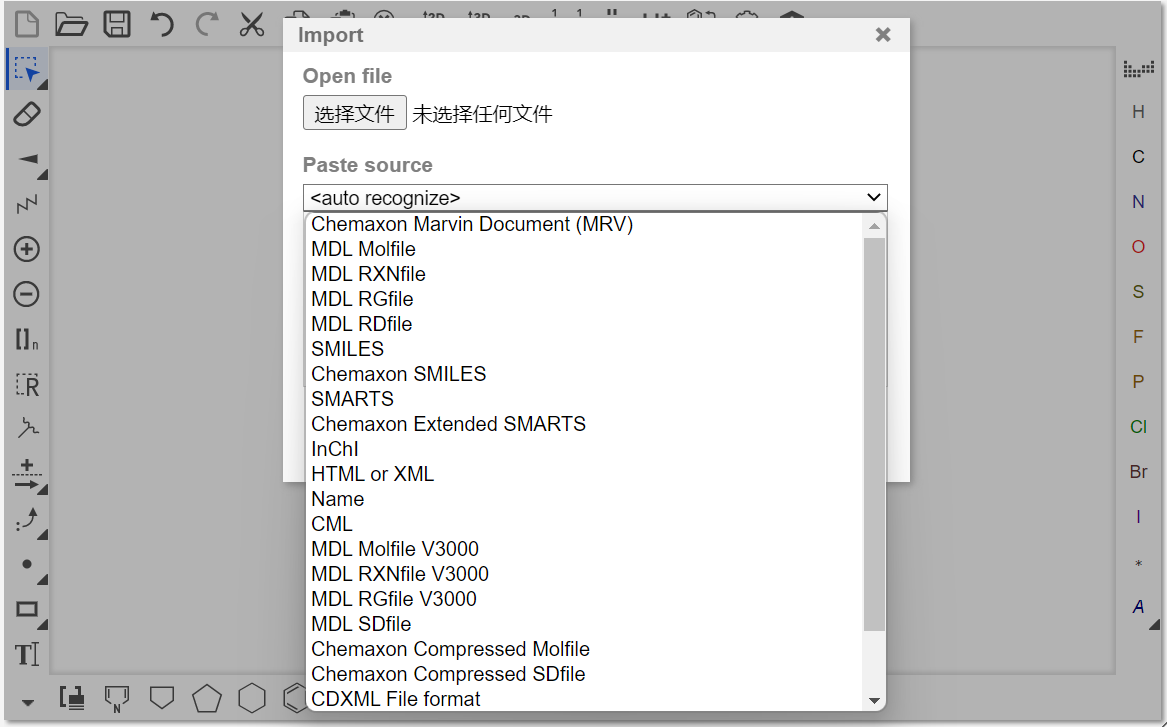Choose Hydrogen atom H
Viewport: 1167px width, 727px height.
(1138, 112)
